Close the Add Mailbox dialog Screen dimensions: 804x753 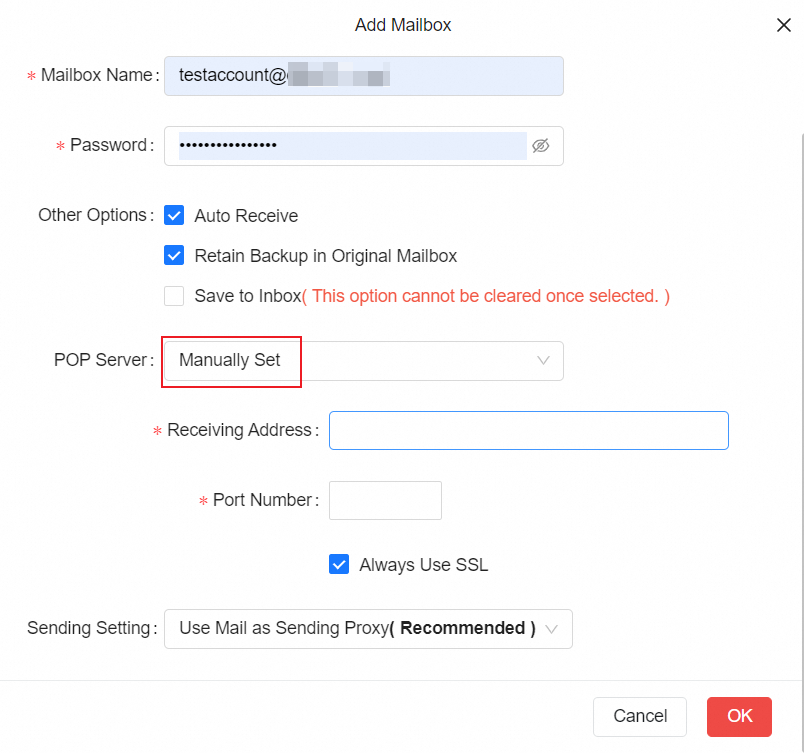point(783,25)
